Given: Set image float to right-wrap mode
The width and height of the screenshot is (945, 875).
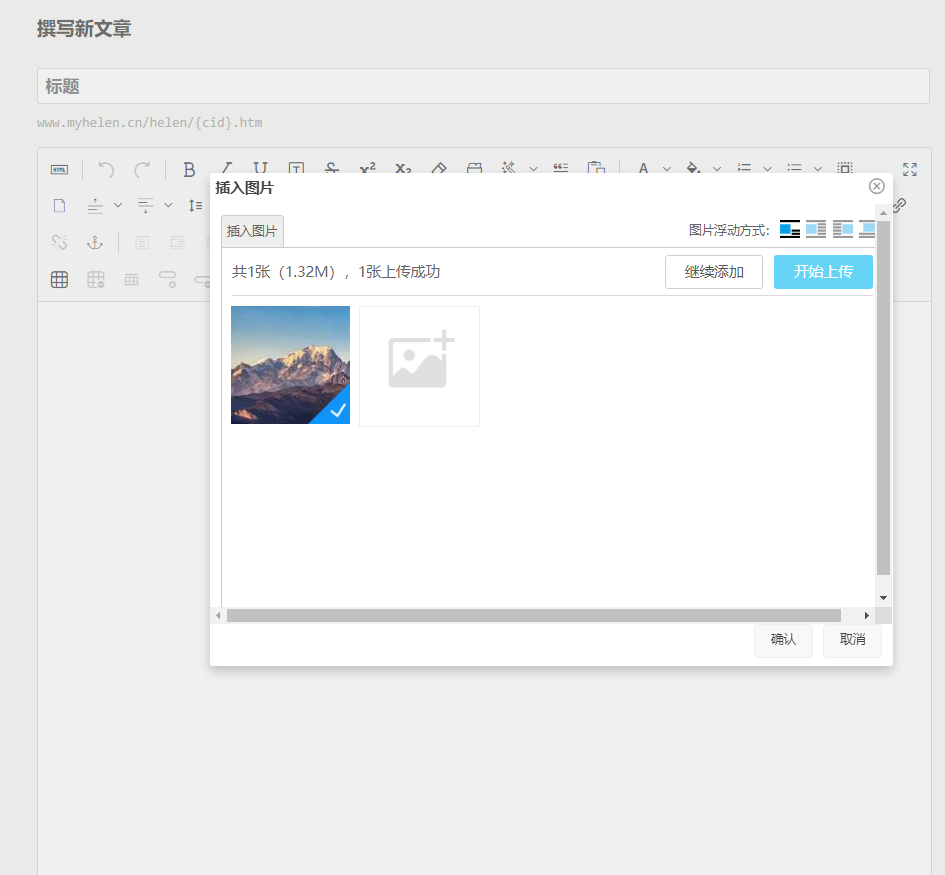Looking at the screenshot, I should 843,230.
